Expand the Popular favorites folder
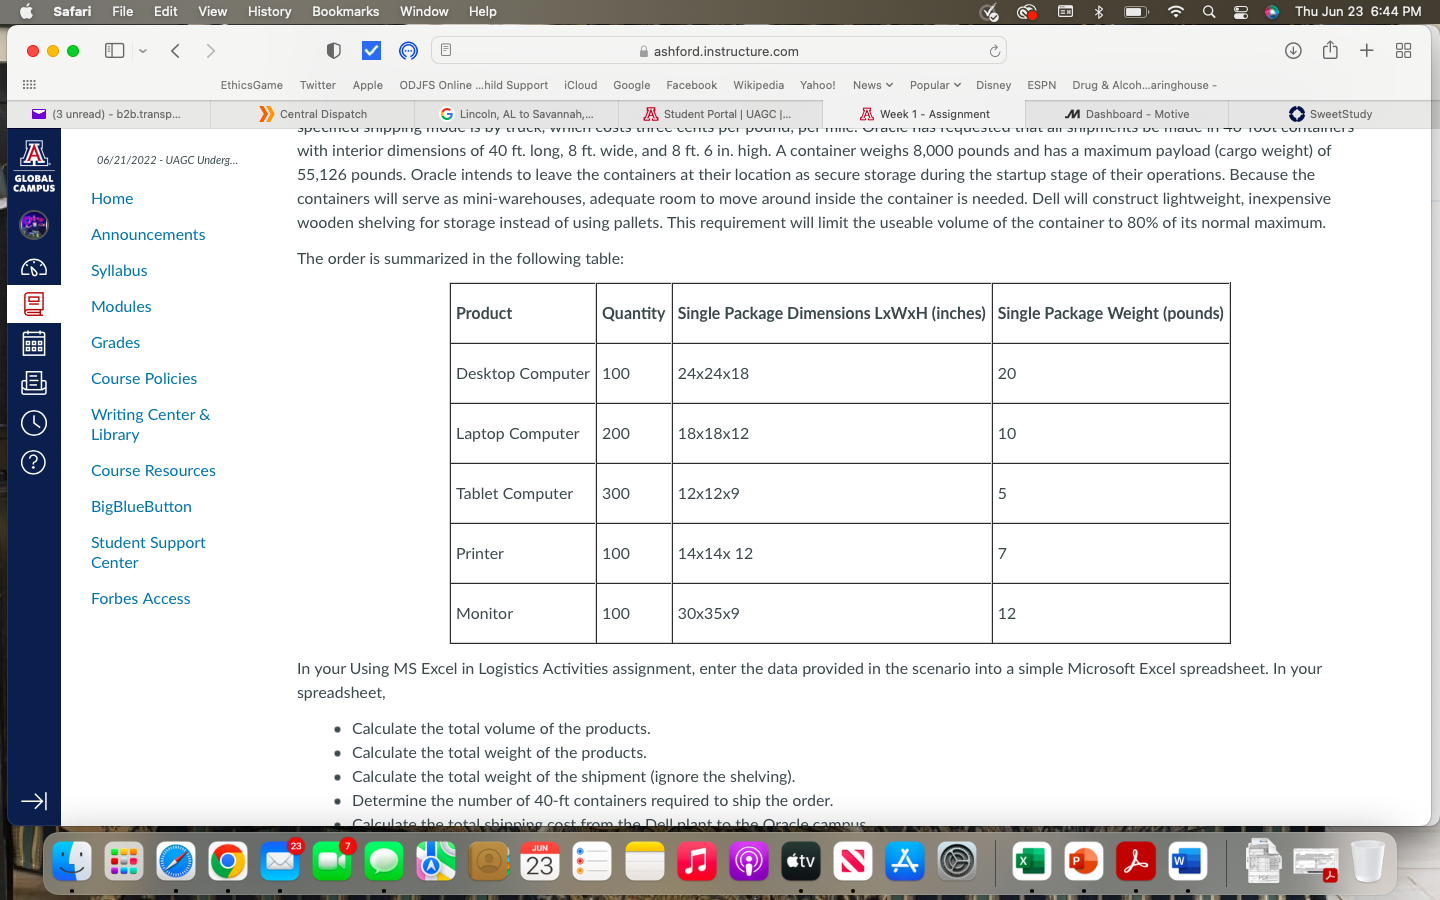Viewport: 1440px width, 900px height. click(x=935, y=85)
